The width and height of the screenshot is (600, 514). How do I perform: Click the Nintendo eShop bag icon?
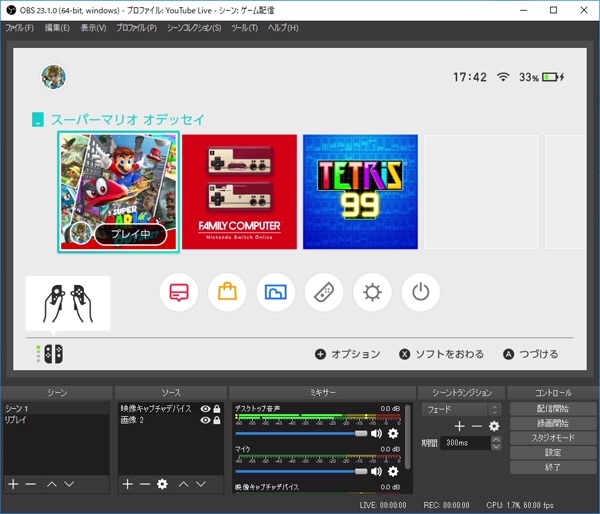tap(227, 292)
